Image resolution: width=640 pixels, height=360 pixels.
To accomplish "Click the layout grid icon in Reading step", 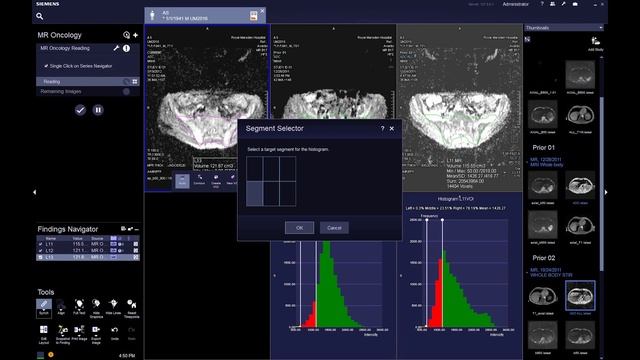I will tap(135, 82).
